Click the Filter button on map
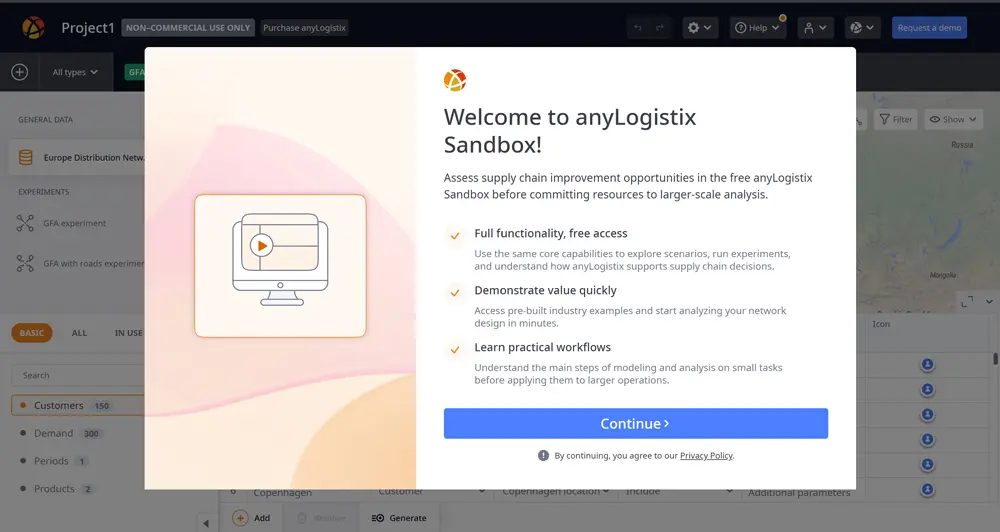The height and width of the screenshot is (532, 1000). point(895,119)
